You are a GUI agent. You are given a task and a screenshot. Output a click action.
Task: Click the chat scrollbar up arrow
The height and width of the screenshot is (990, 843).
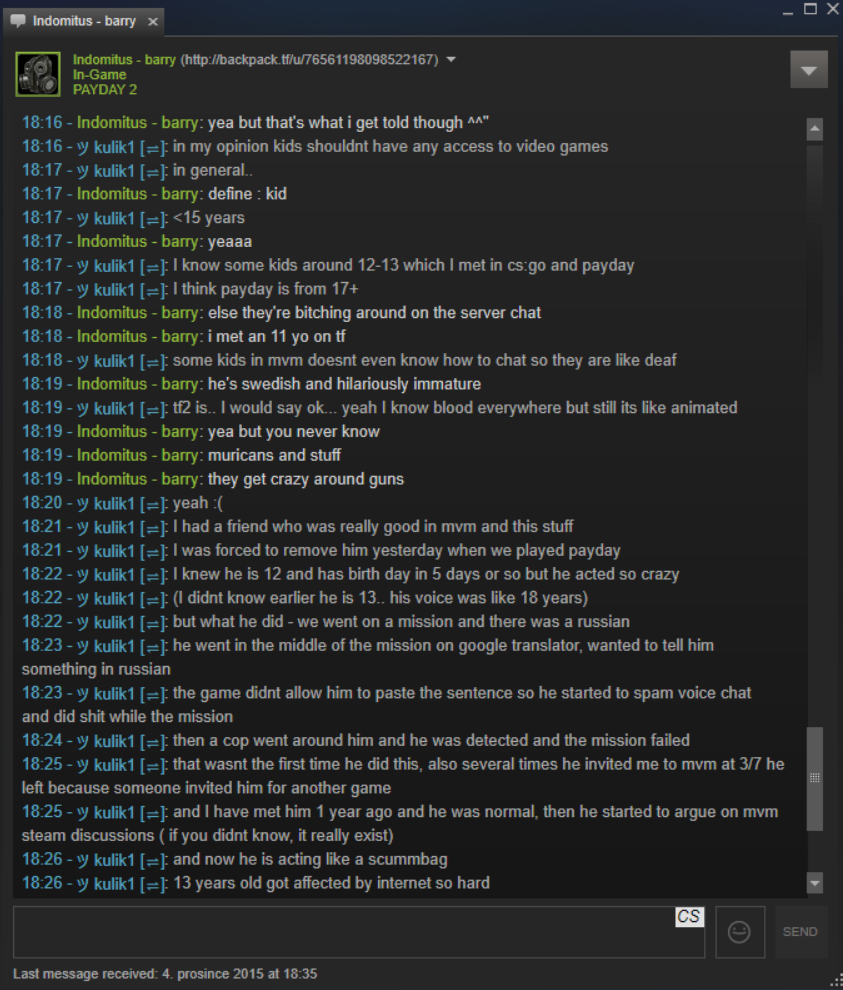[815, 129]
